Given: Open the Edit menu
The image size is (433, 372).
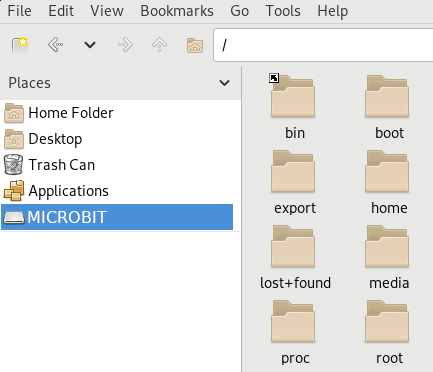Looking at the screenshot, I should [61, 11].
